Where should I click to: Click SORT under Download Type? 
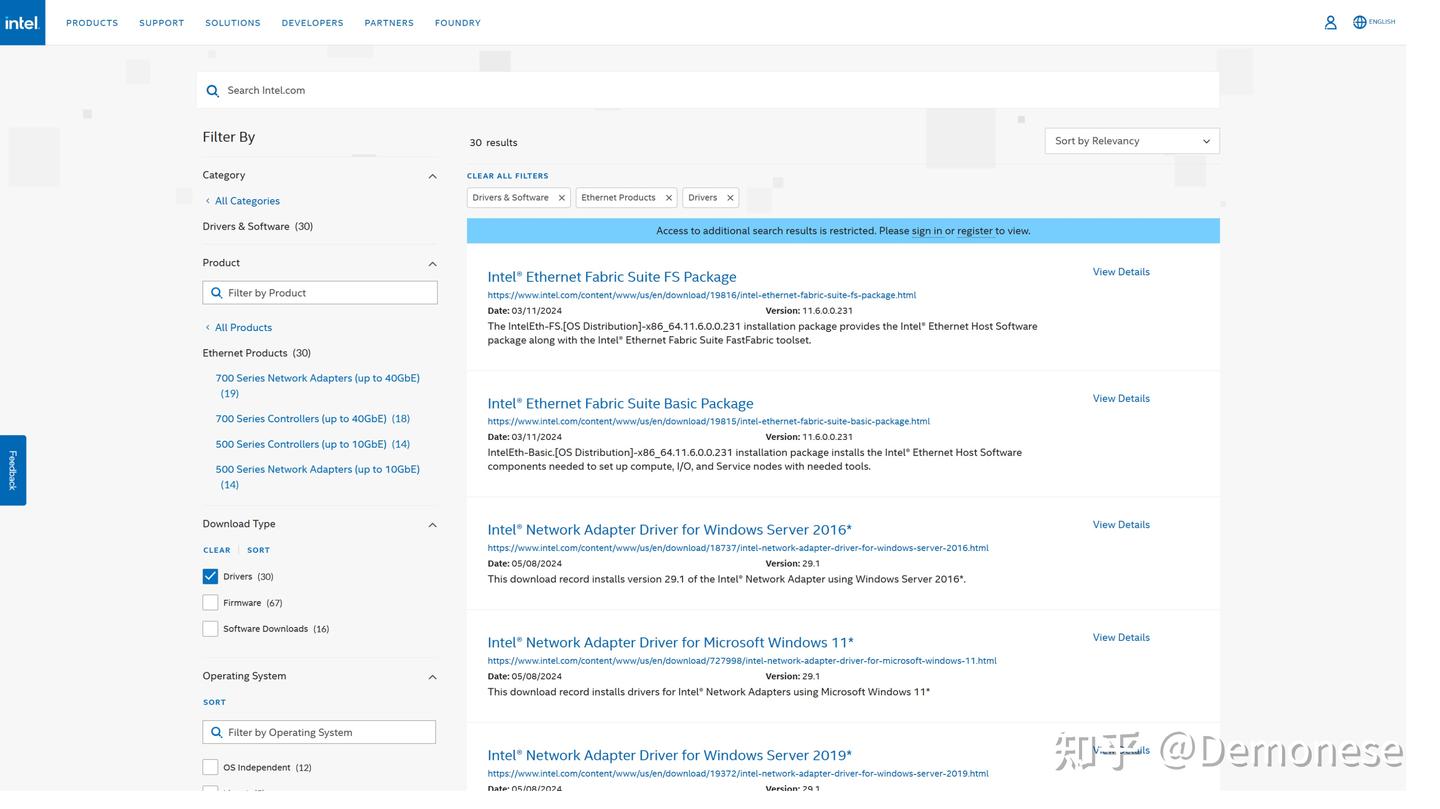(259, 550)
